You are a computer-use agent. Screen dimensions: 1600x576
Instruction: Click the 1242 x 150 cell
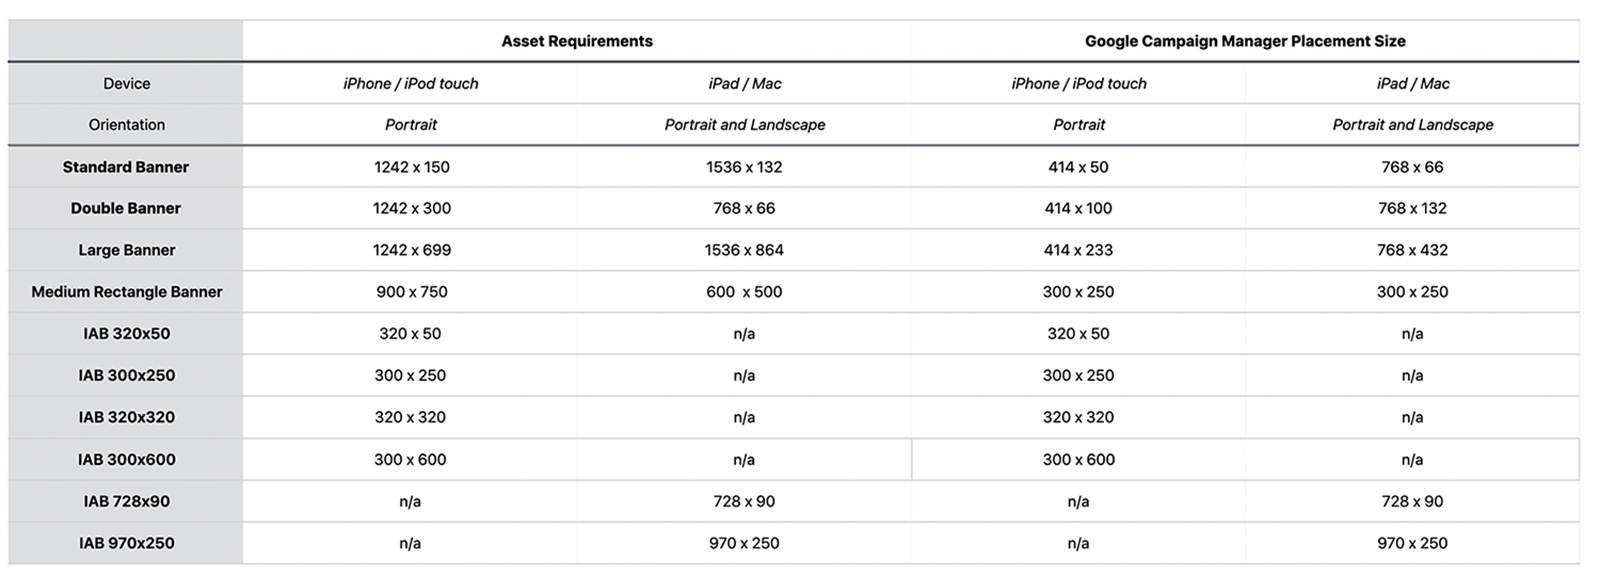[x=411, y=167]
